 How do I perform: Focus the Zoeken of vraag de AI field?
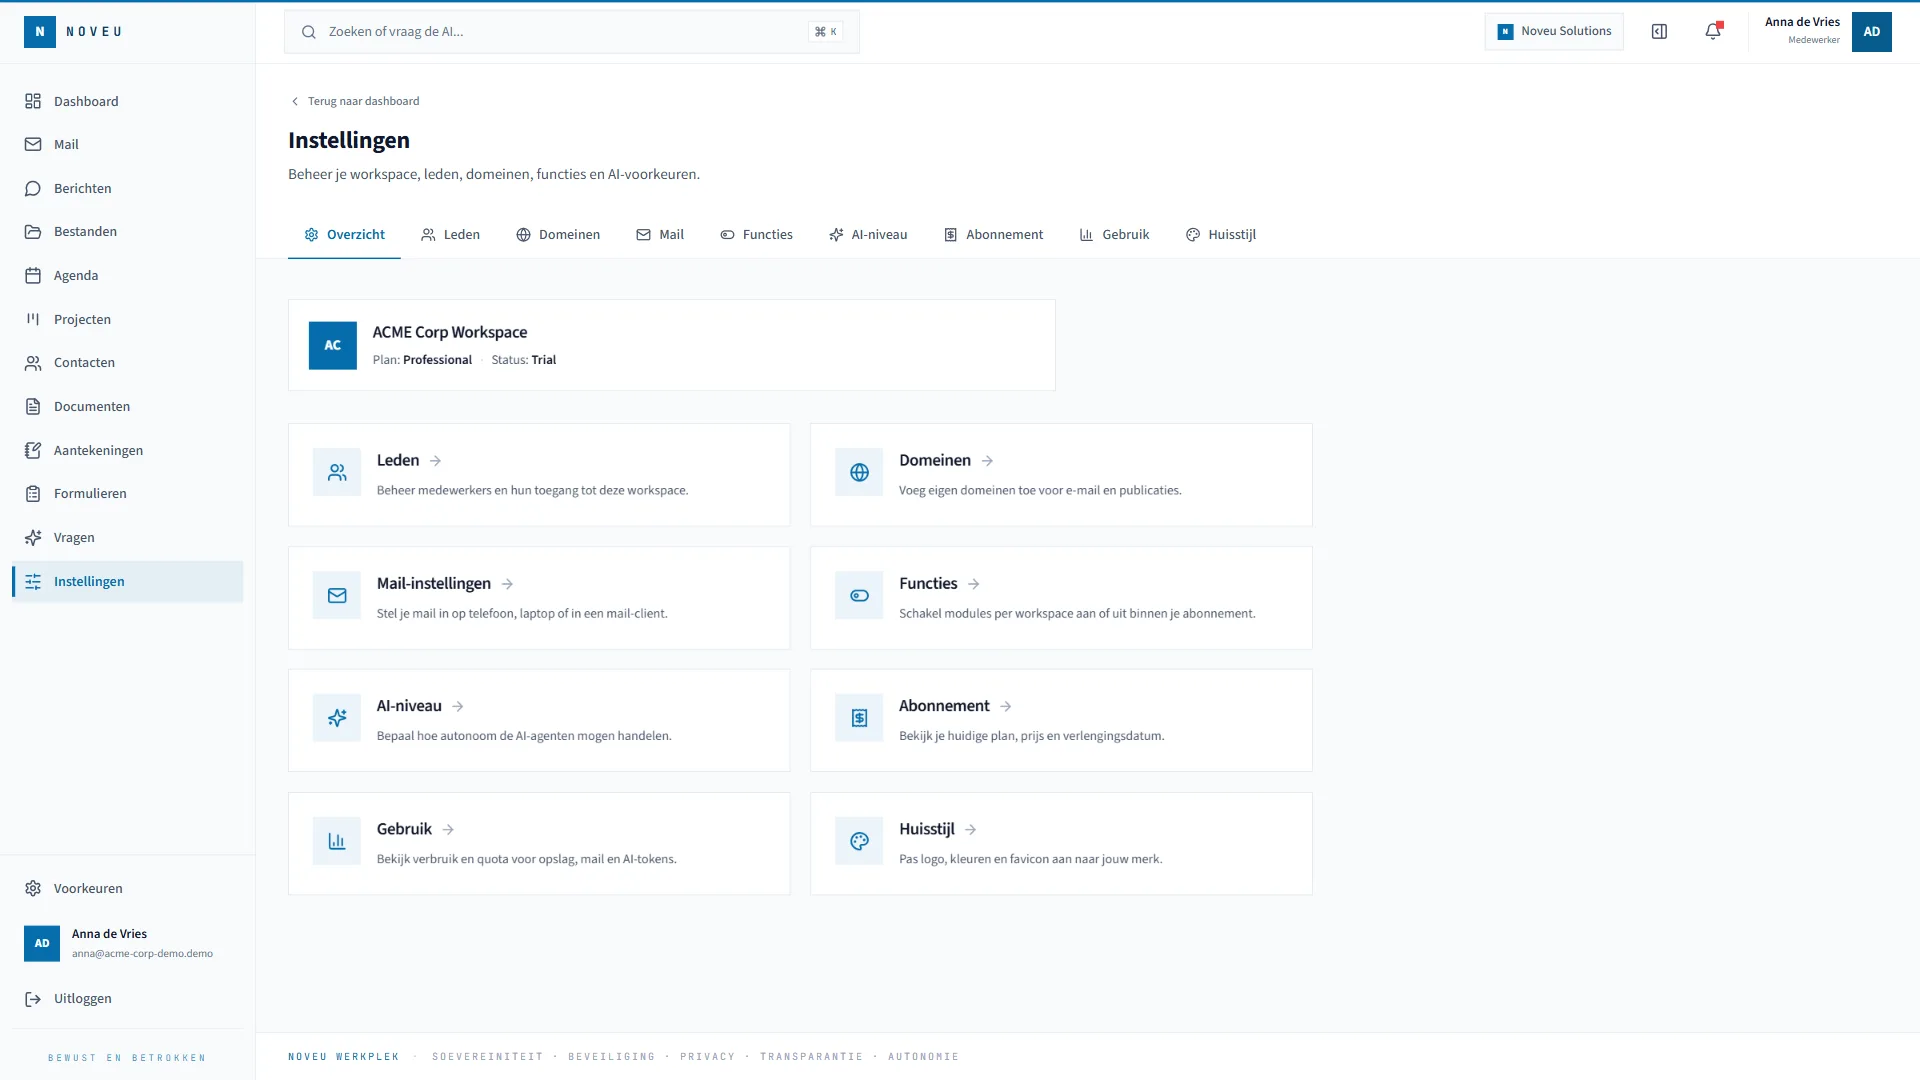[572, 32]
